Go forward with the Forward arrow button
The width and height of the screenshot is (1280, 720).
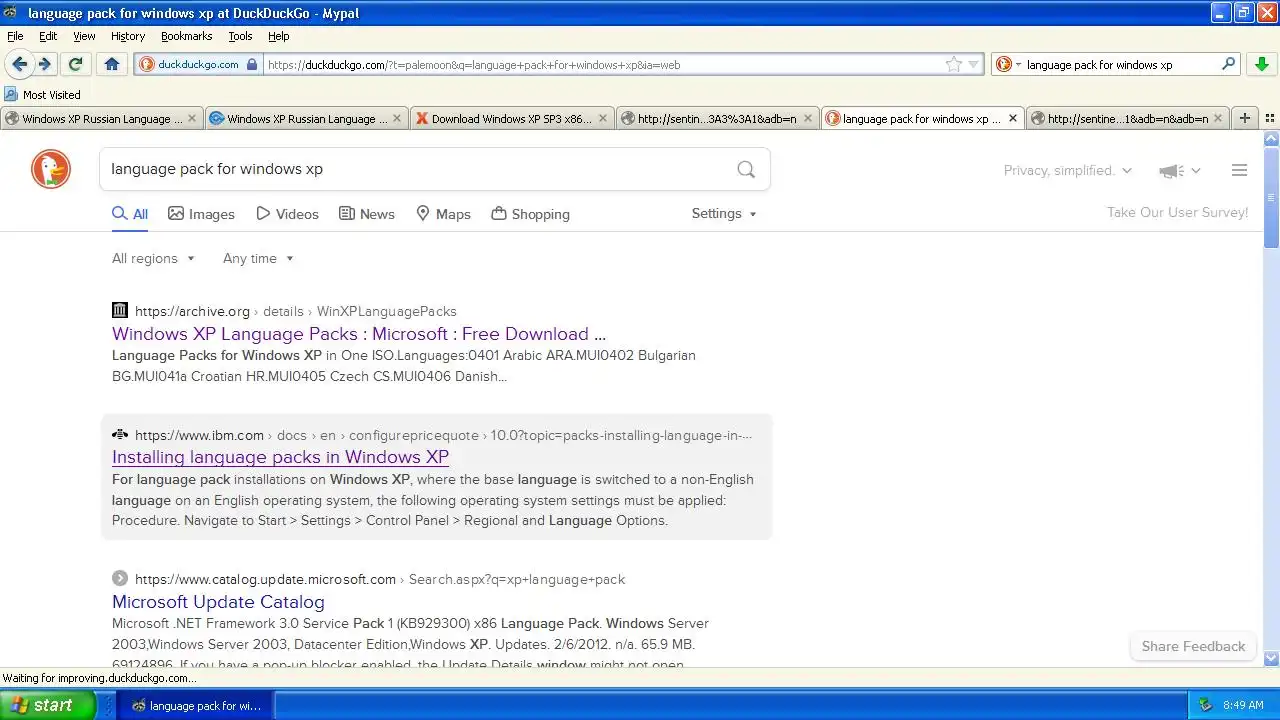[45, 64]
